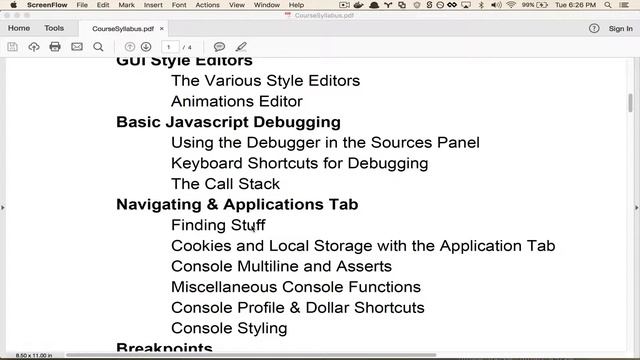The height and width of the screenshot is (360, 640).
Task: Click the AirPlay display menu bar icon
Action: click(x=466, y=5)
